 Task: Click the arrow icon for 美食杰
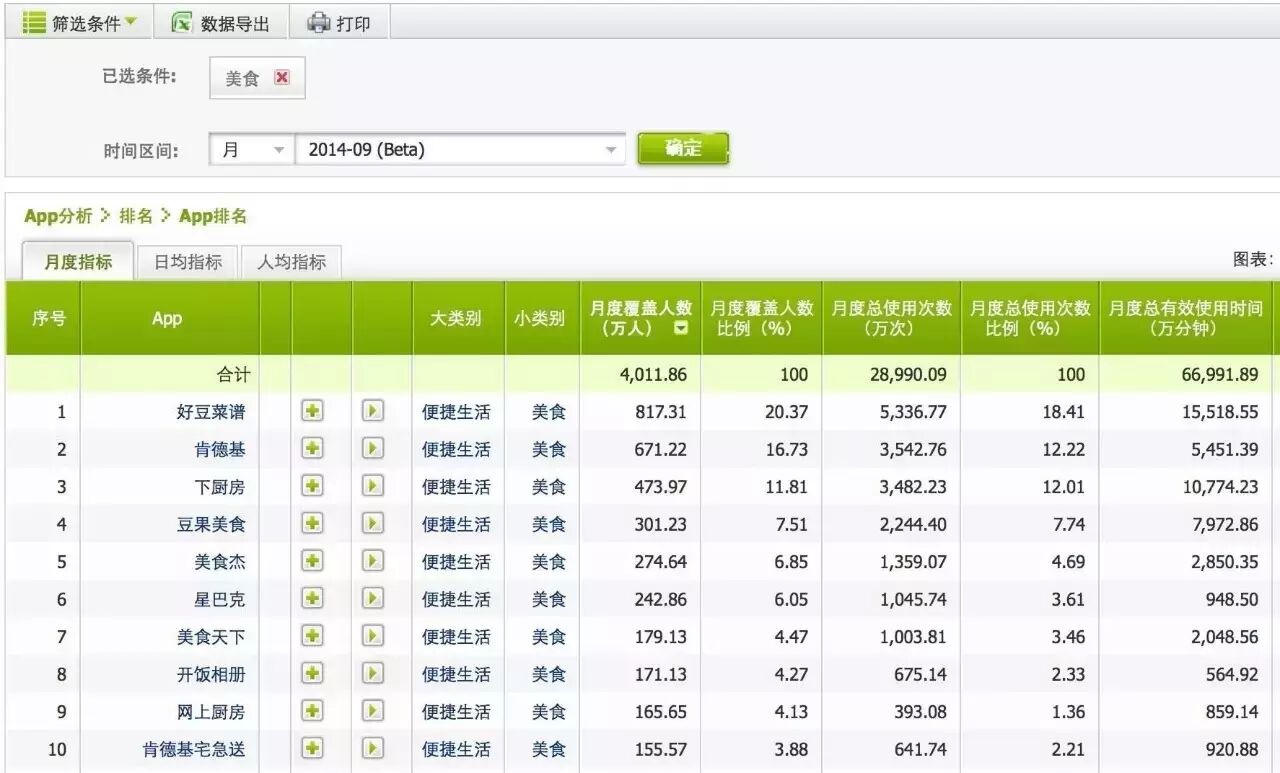(373, 561)
